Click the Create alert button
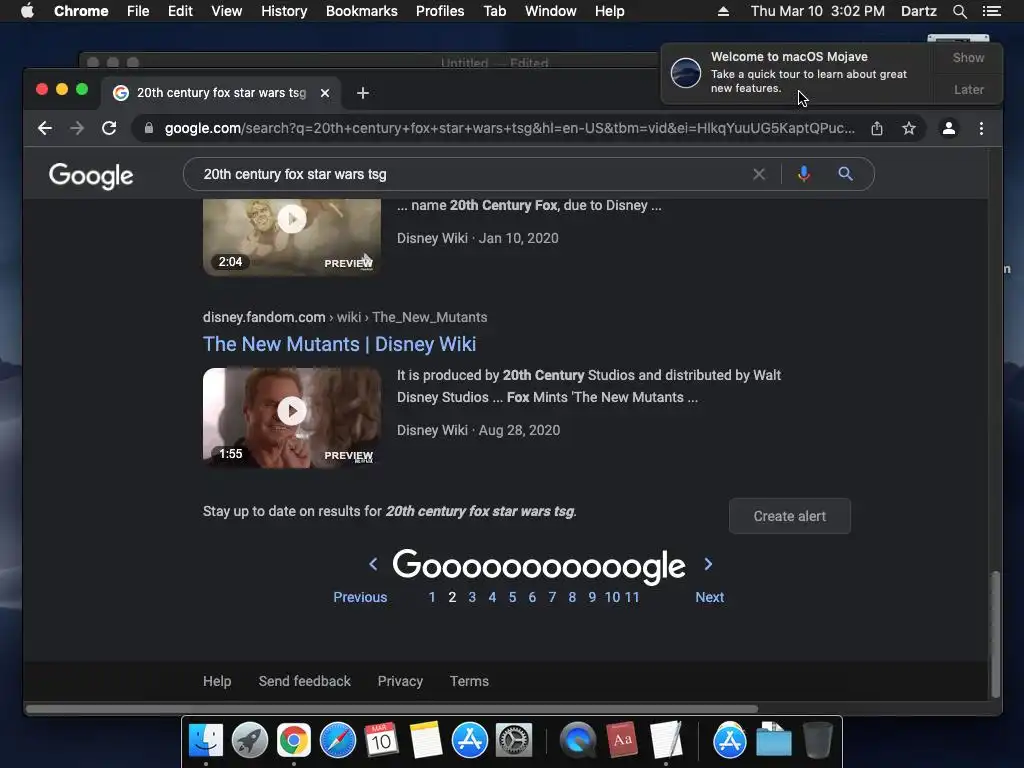The image size is (1024, 768). pyautogui.click(x=790, y=516)
